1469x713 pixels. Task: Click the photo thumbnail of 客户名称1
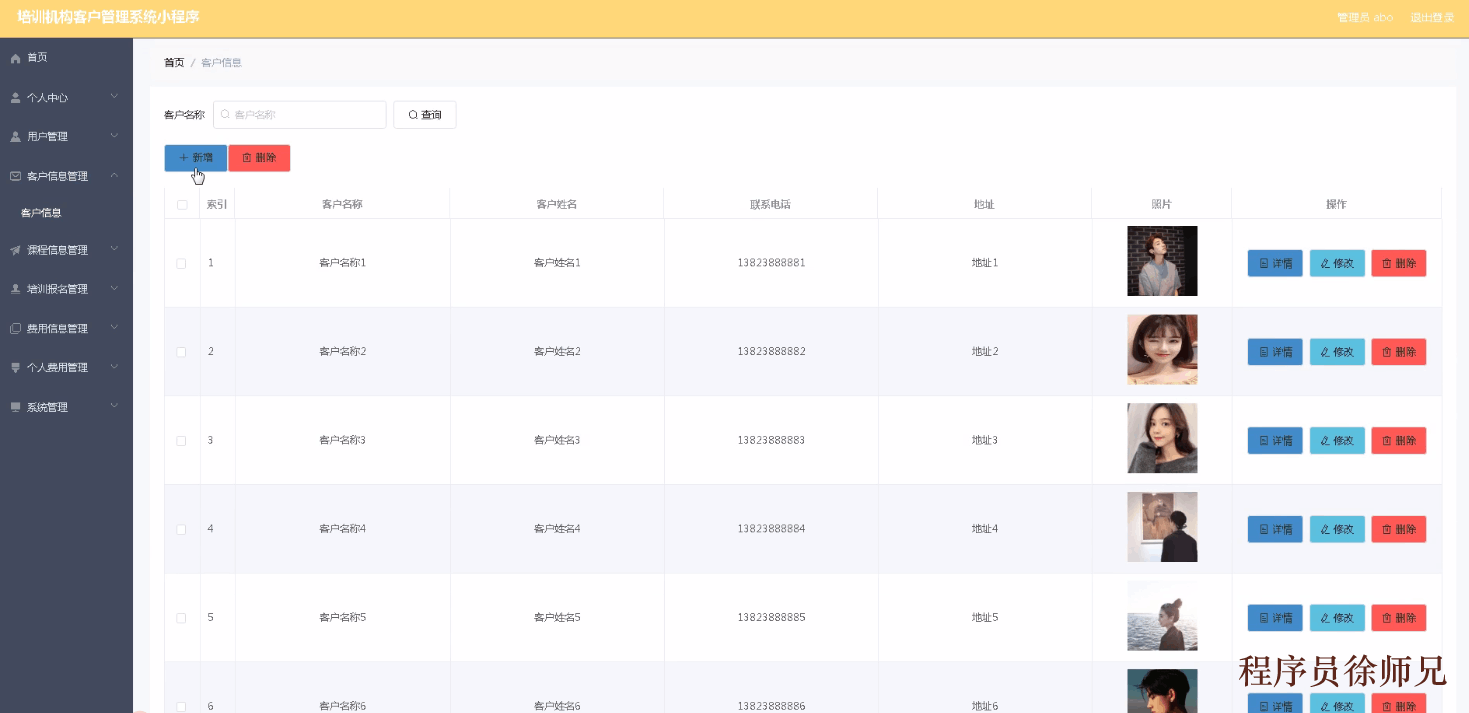[1162, 261]
